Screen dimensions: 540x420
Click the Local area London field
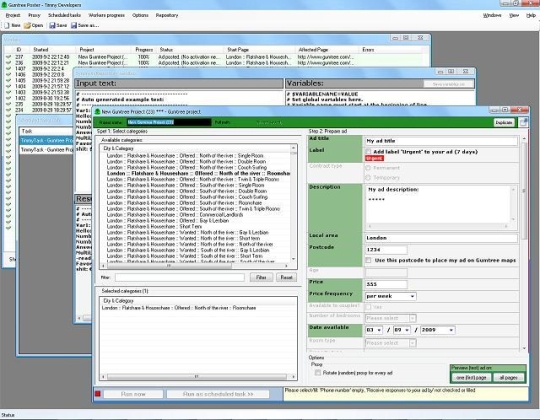[x=441, y=238]
